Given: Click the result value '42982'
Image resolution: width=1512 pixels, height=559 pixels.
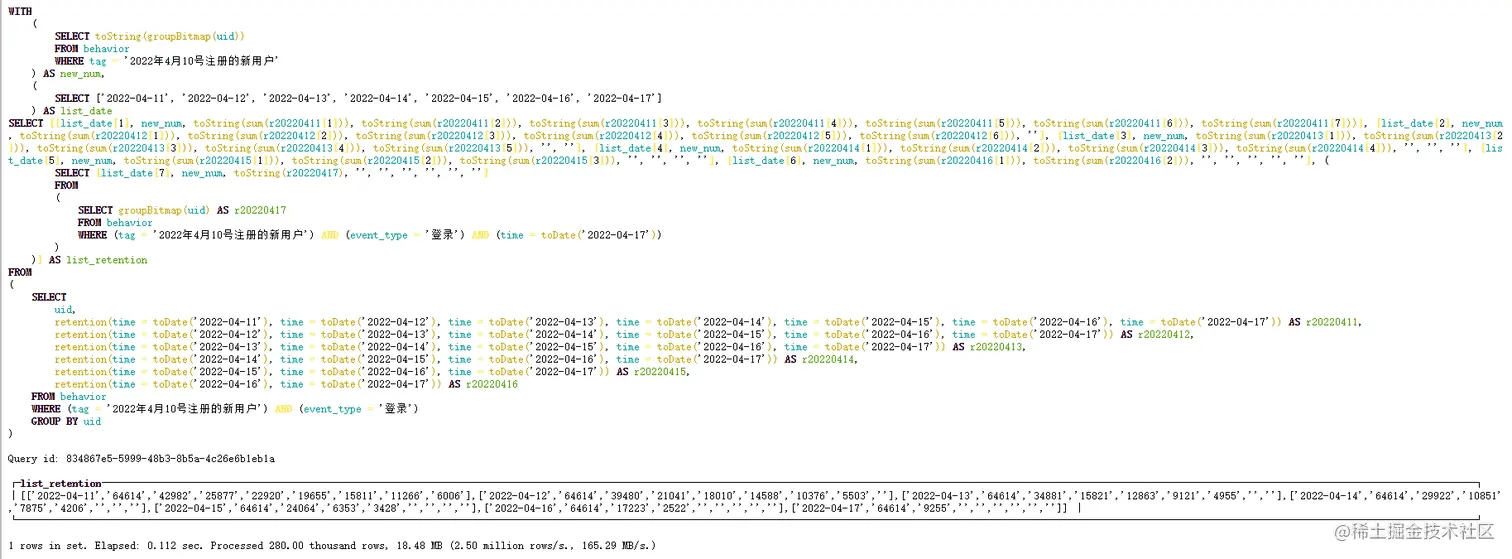Looking at the screenshot, I should pos(174,495).
